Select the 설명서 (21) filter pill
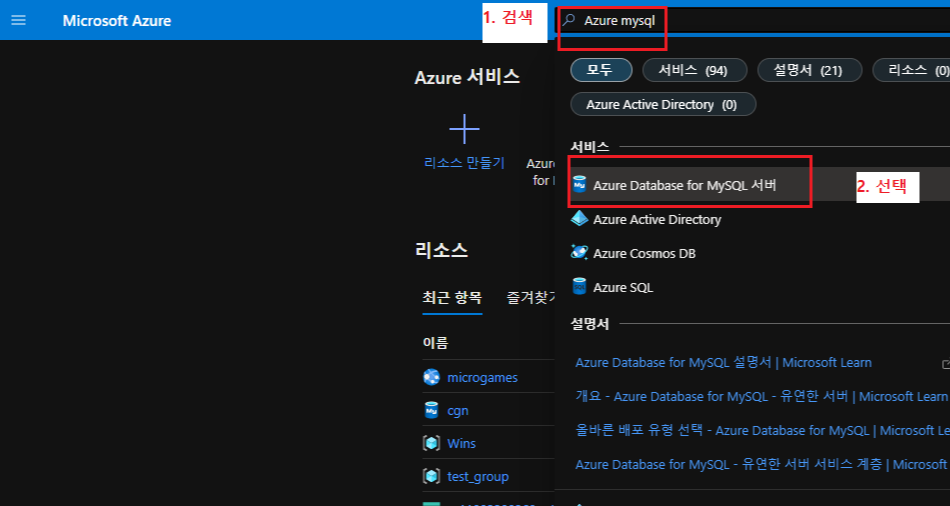Viewport: 950px width, 506px height. (x=809, y=70)
